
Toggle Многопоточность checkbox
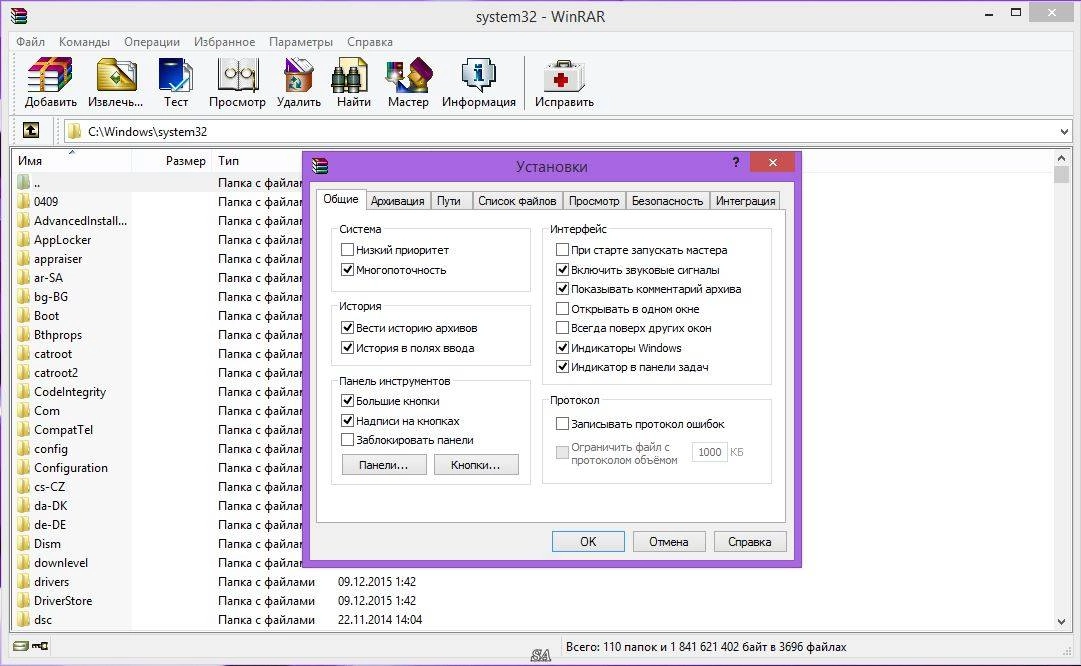pyautogui.click(x=347, y=270)
